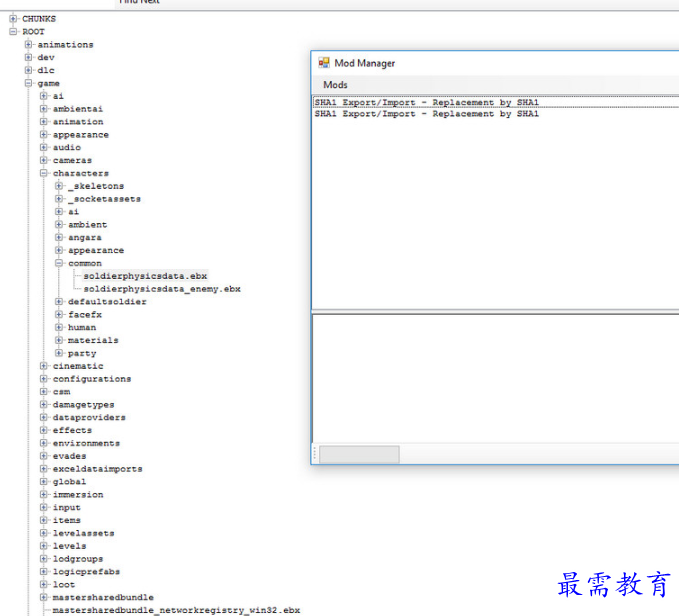Select the global folder label
This screenshot has width=679, height=616.
click(69, 481)
